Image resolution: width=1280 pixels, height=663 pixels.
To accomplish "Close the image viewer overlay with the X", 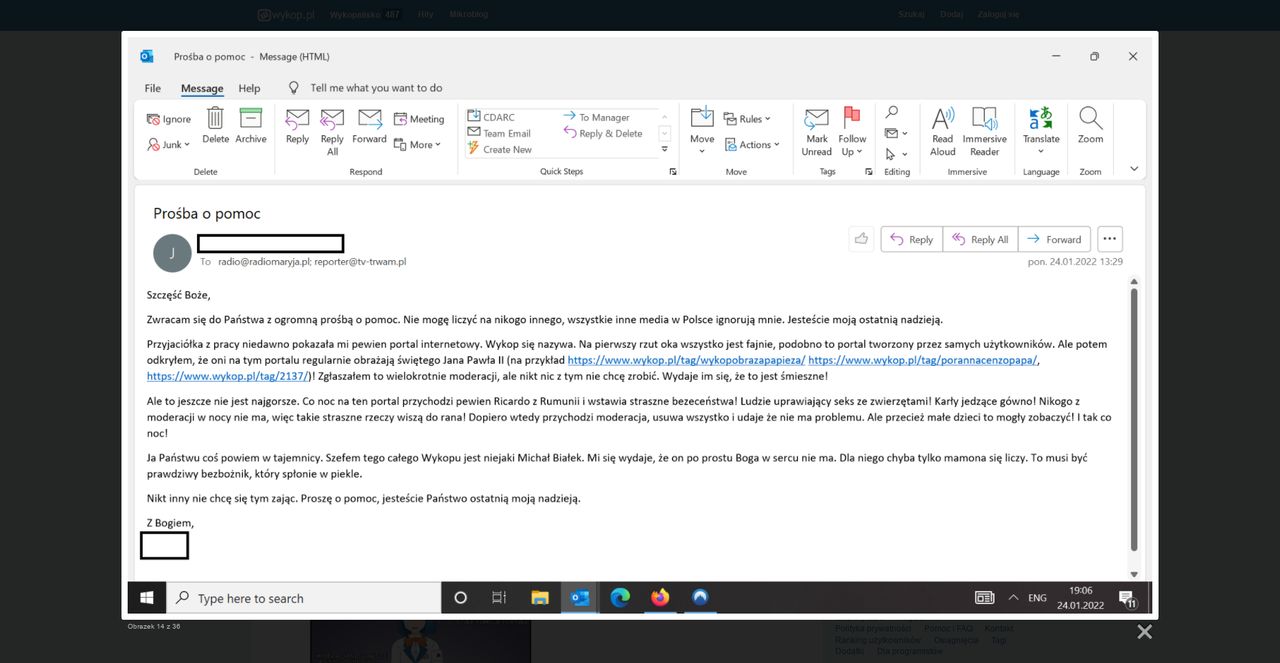I will tap(1144, 631).
